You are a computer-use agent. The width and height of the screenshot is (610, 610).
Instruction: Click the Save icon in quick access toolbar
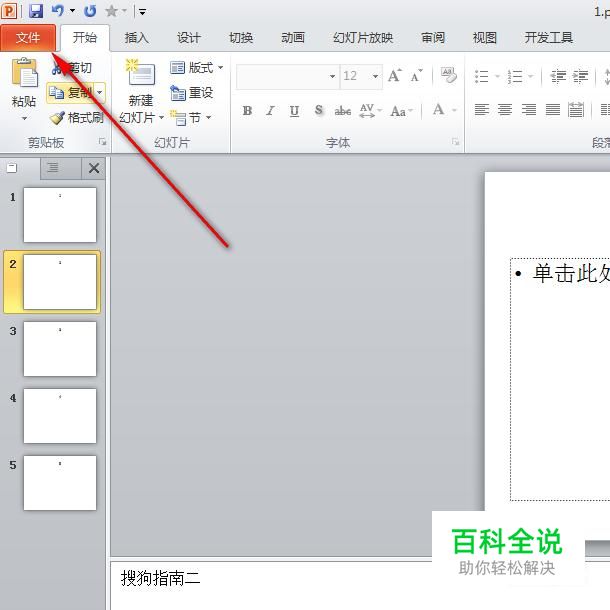point(36,11)
